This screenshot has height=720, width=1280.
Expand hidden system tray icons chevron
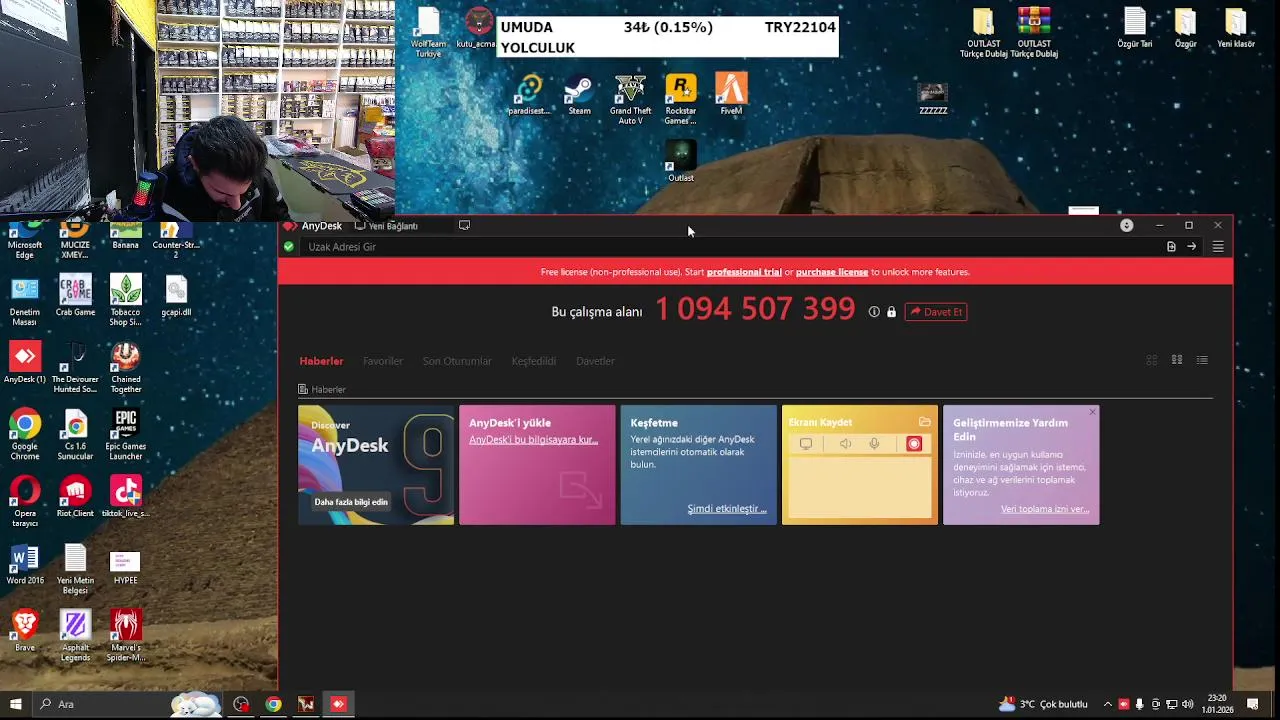[1107, 704]
